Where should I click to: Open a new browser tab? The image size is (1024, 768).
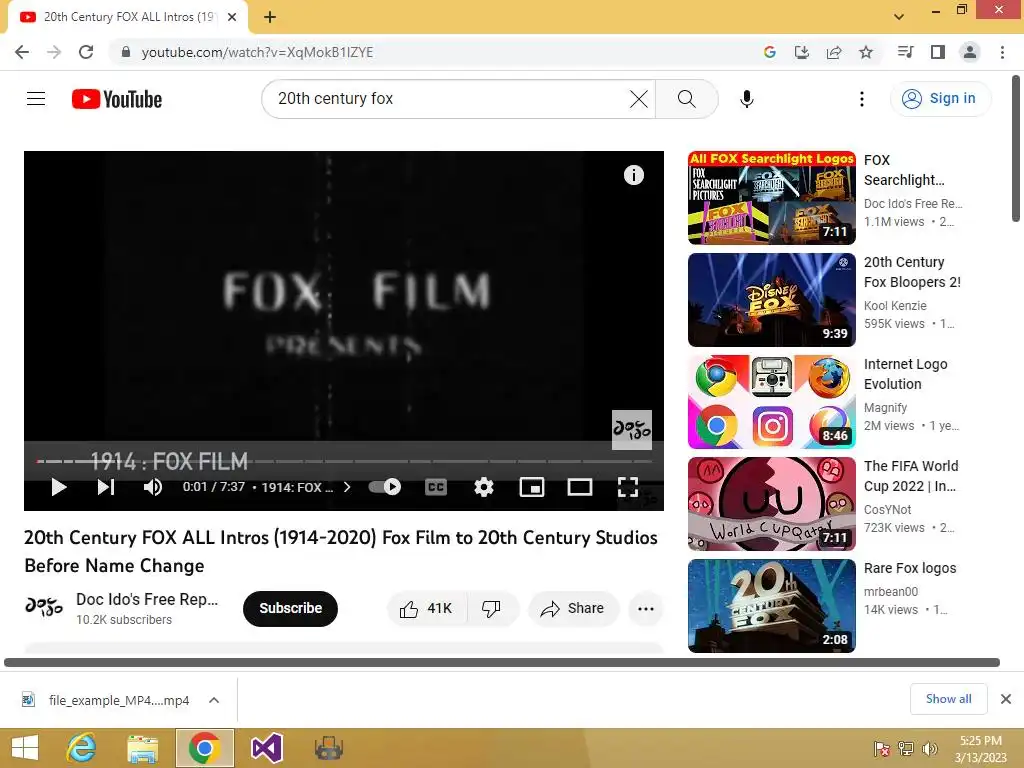(x=270, y=17)
